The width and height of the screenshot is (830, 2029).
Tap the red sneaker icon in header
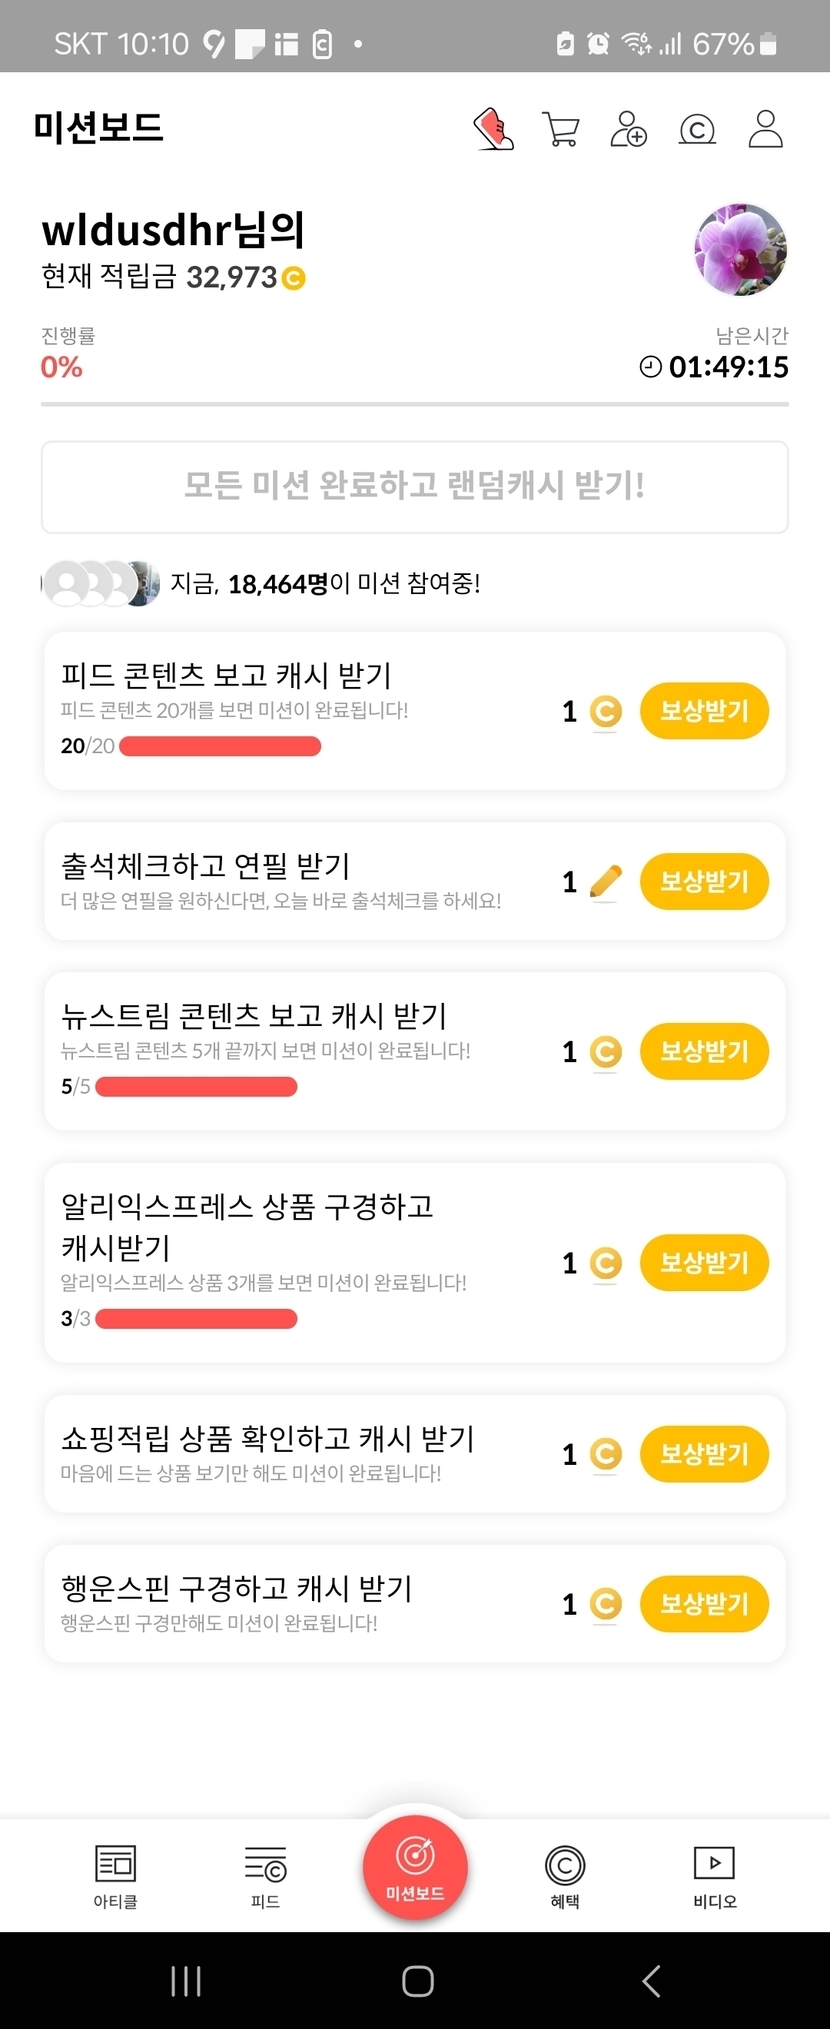pos(493,130)
